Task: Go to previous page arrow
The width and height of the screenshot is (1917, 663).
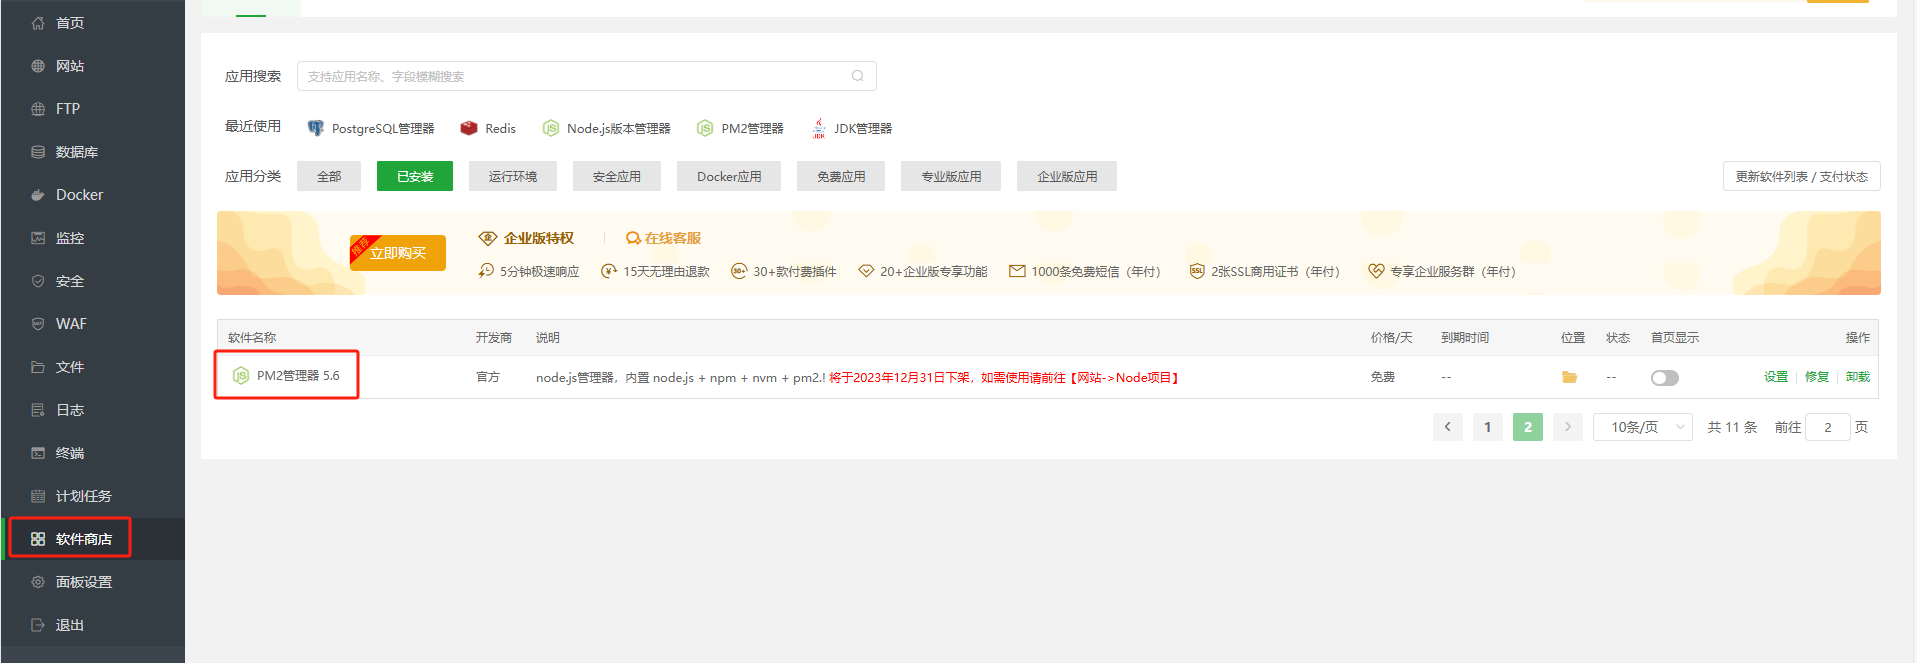Action: [x=1448, y=427]
